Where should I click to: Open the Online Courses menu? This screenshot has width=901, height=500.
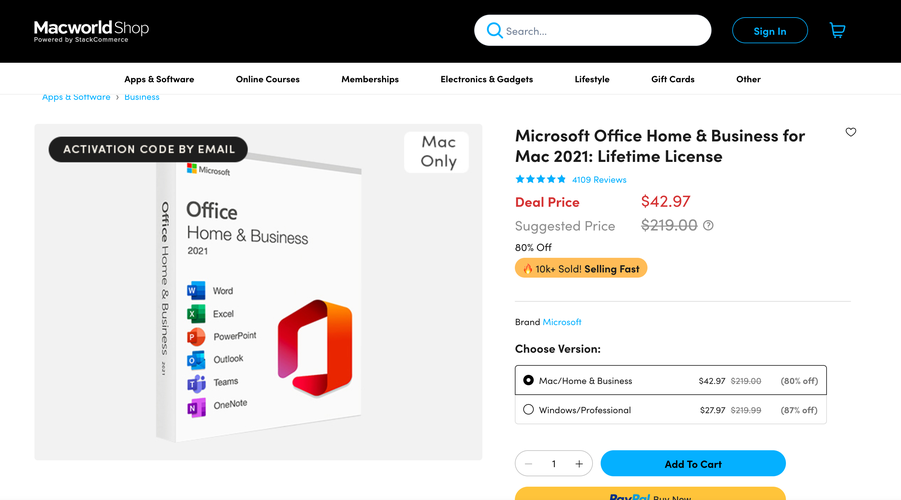(x=268, y=79)
